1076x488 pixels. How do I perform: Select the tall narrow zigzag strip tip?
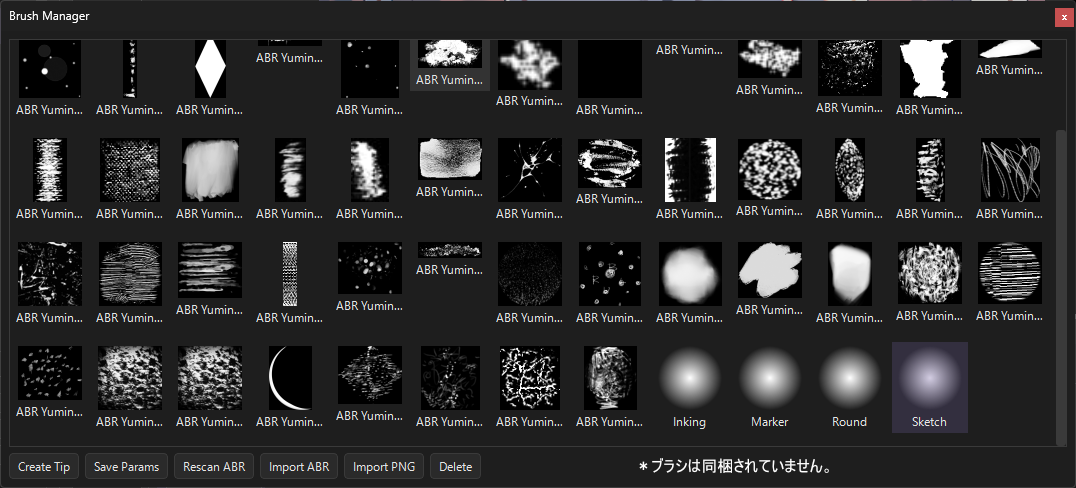pos(290,273)
